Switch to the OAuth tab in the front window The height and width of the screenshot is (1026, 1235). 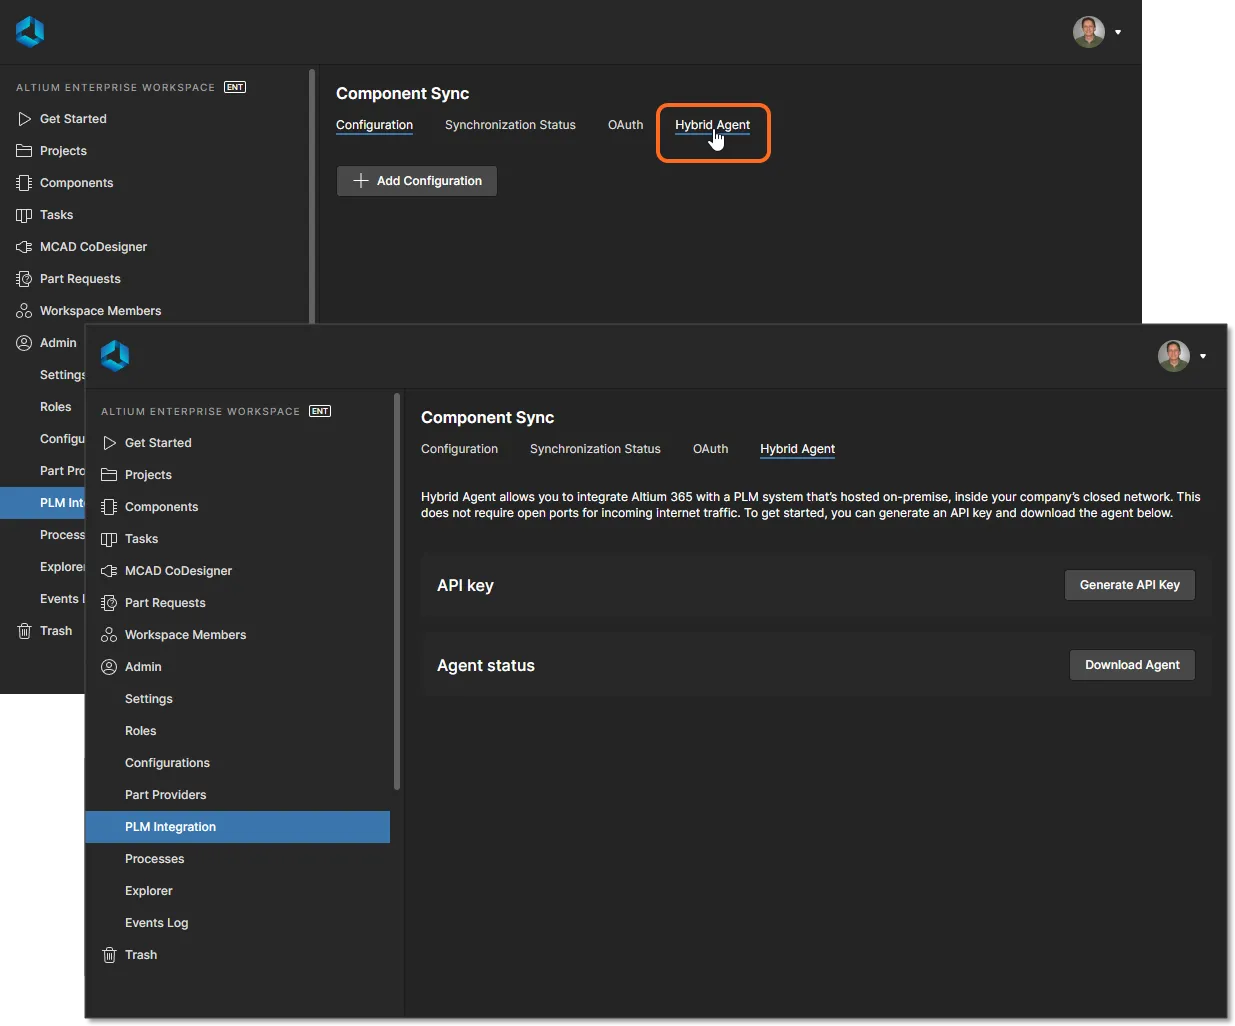710,449
